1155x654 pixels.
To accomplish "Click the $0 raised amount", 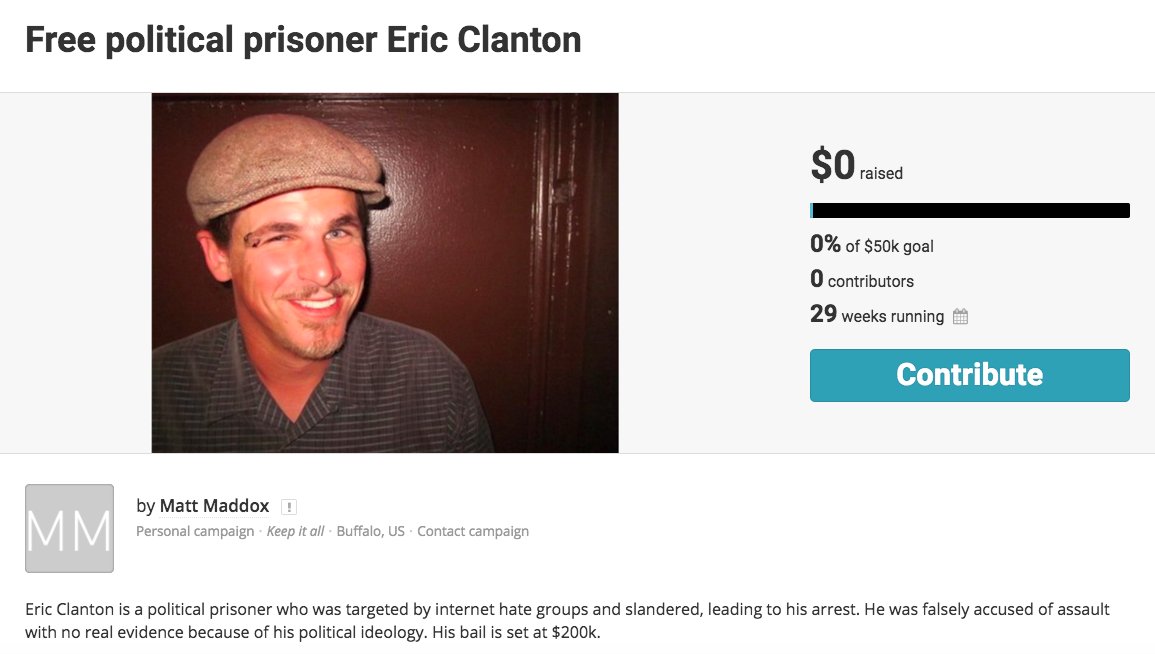I will pos(856,167).
